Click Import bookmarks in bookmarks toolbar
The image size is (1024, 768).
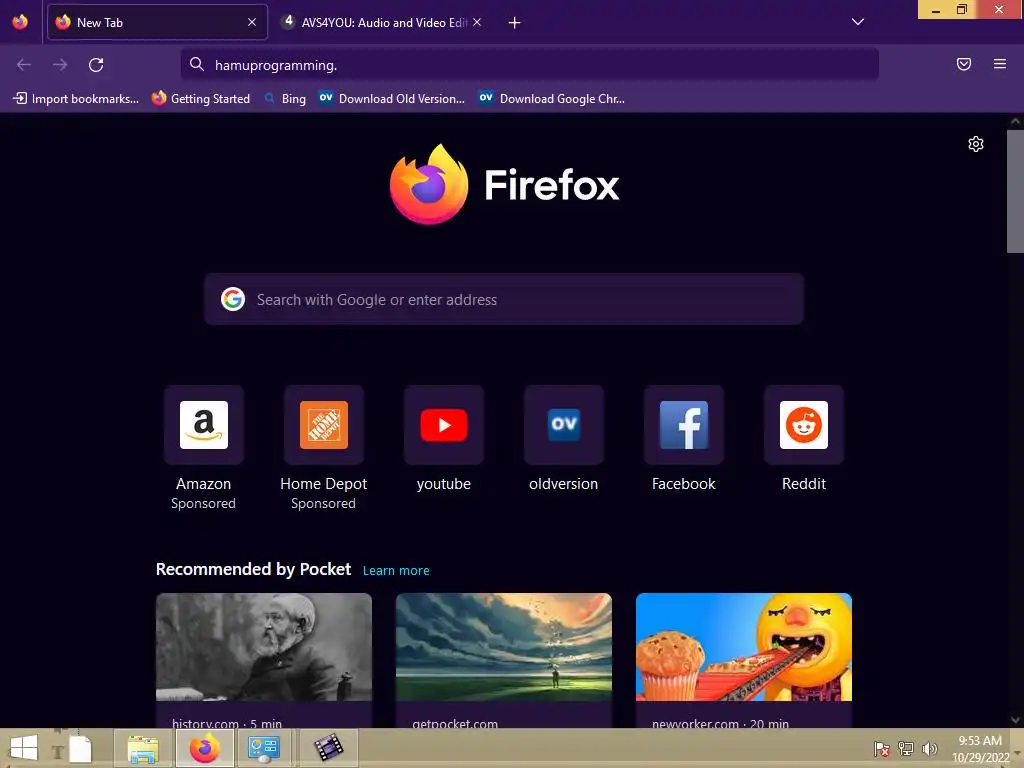[76, 99]
